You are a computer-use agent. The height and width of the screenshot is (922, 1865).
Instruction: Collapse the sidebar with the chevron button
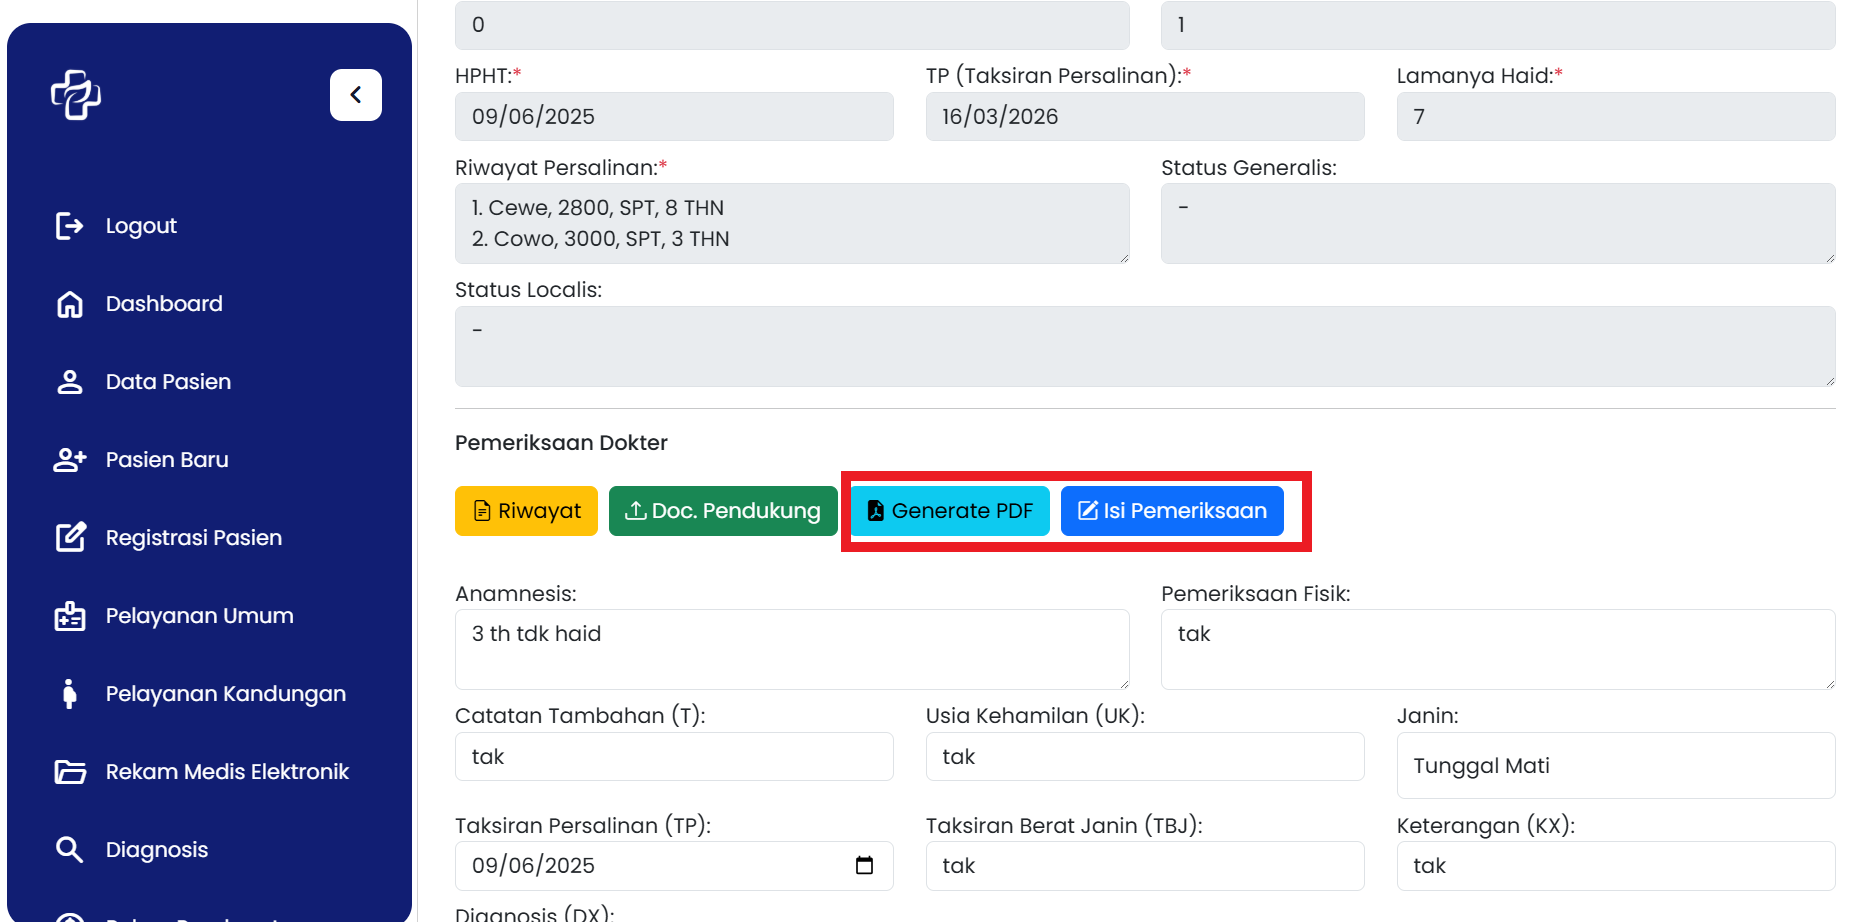click(355, 95)
